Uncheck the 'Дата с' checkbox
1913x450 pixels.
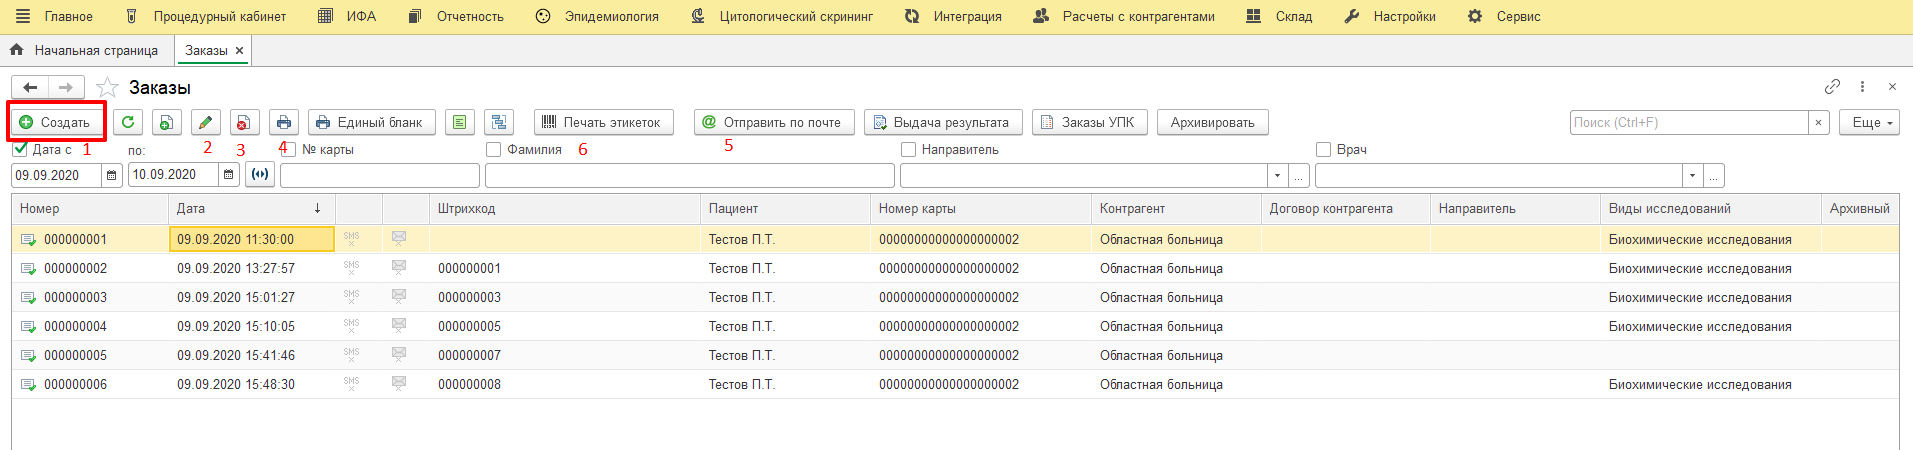click(x=20, y=149)
